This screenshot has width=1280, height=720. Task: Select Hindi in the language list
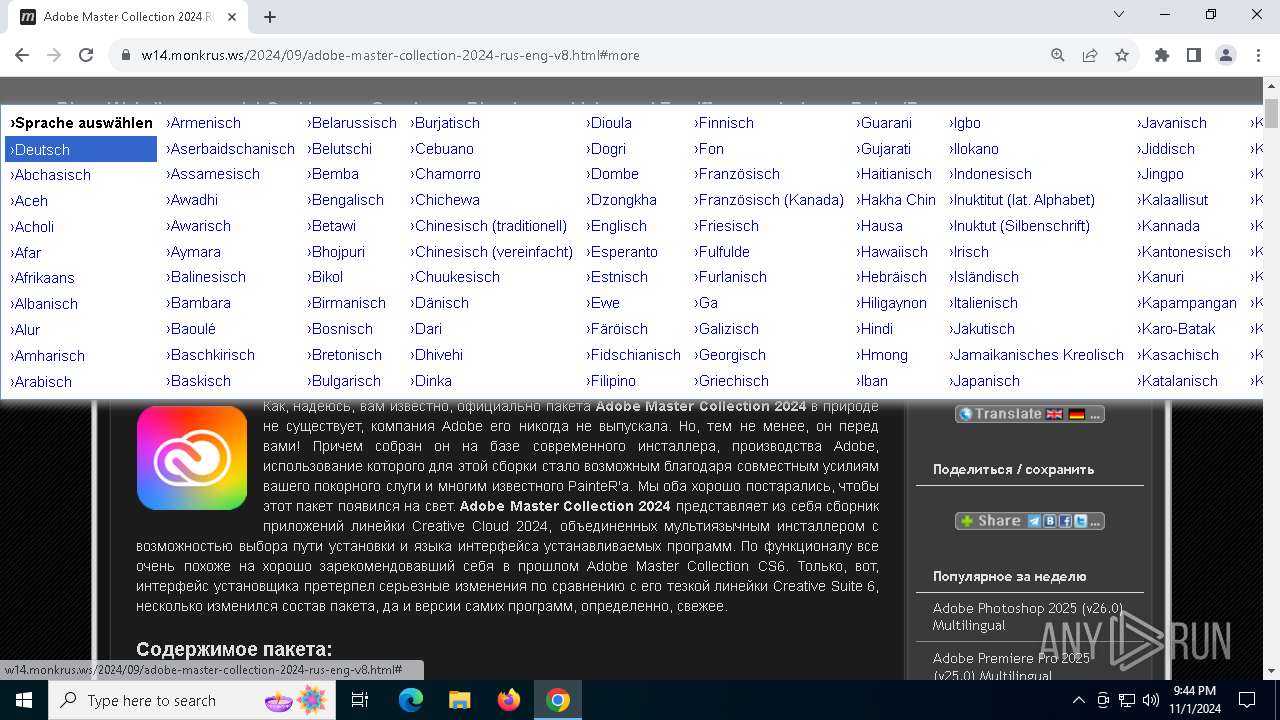875,329
